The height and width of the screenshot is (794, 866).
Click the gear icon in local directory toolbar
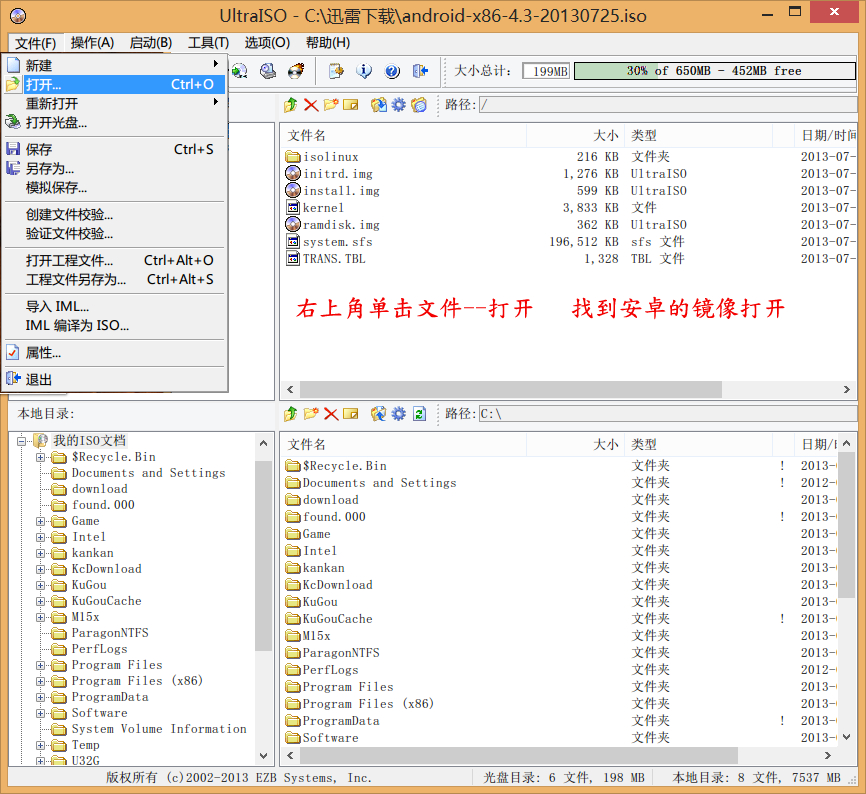399,414
